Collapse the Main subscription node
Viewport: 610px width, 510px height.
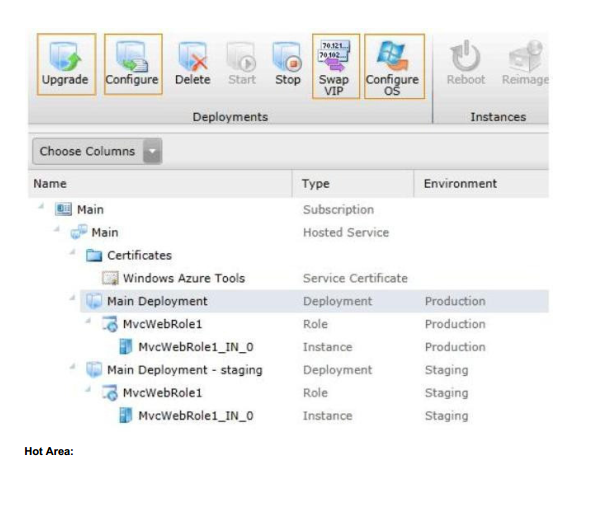[x=41, y=206]
